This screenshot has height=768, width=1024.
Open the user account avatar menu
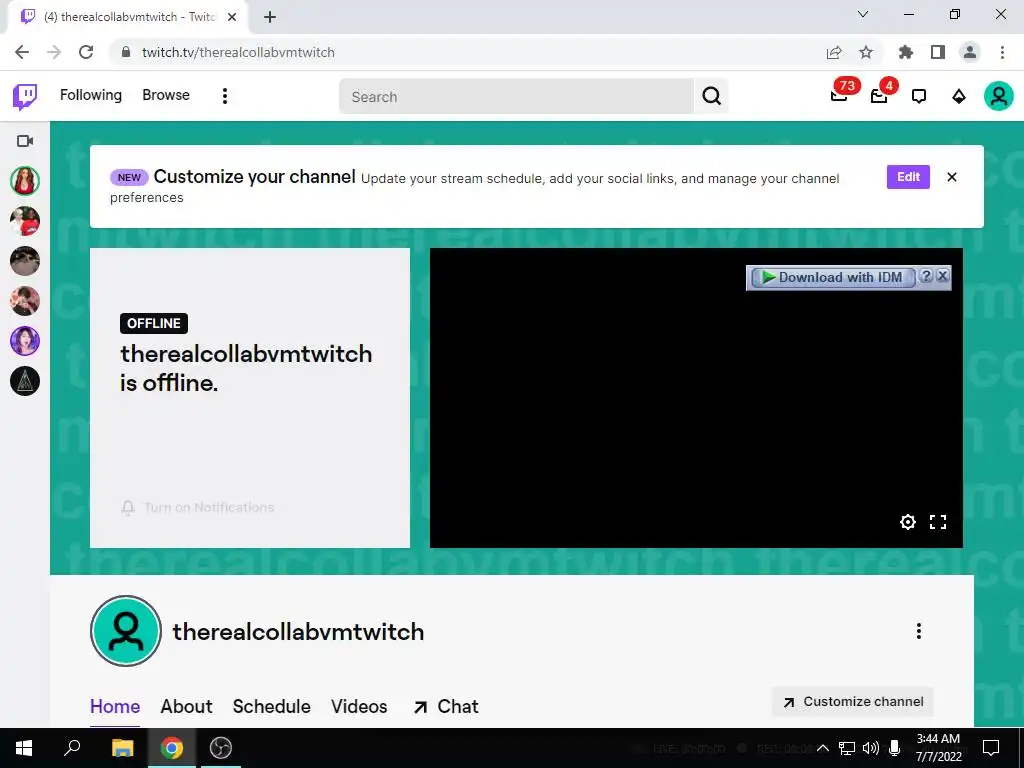[x=999, y=97]
